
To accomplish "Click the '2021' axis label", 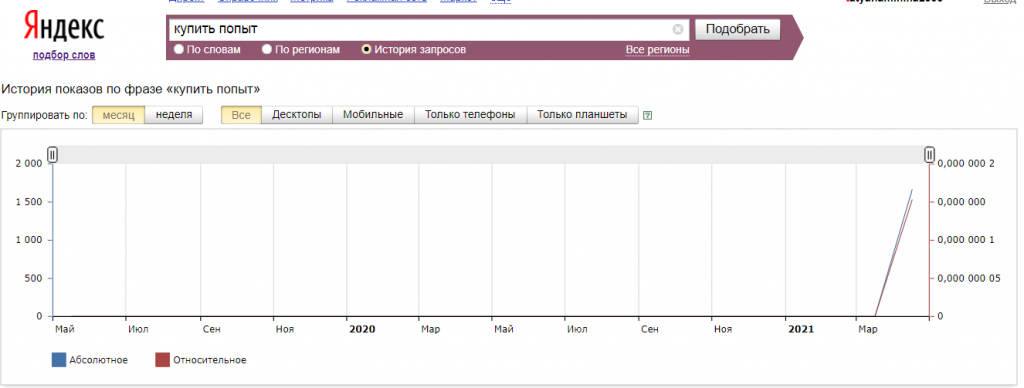I will (801, 329).
